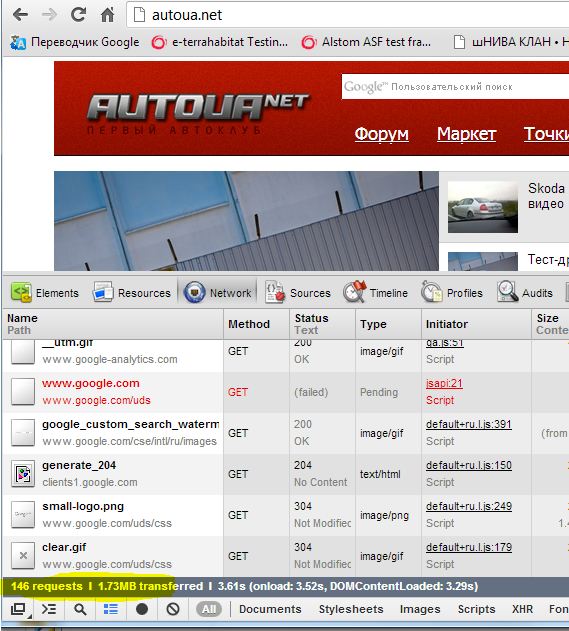Click the Google custom search field
569x631 pixels.
455,87
